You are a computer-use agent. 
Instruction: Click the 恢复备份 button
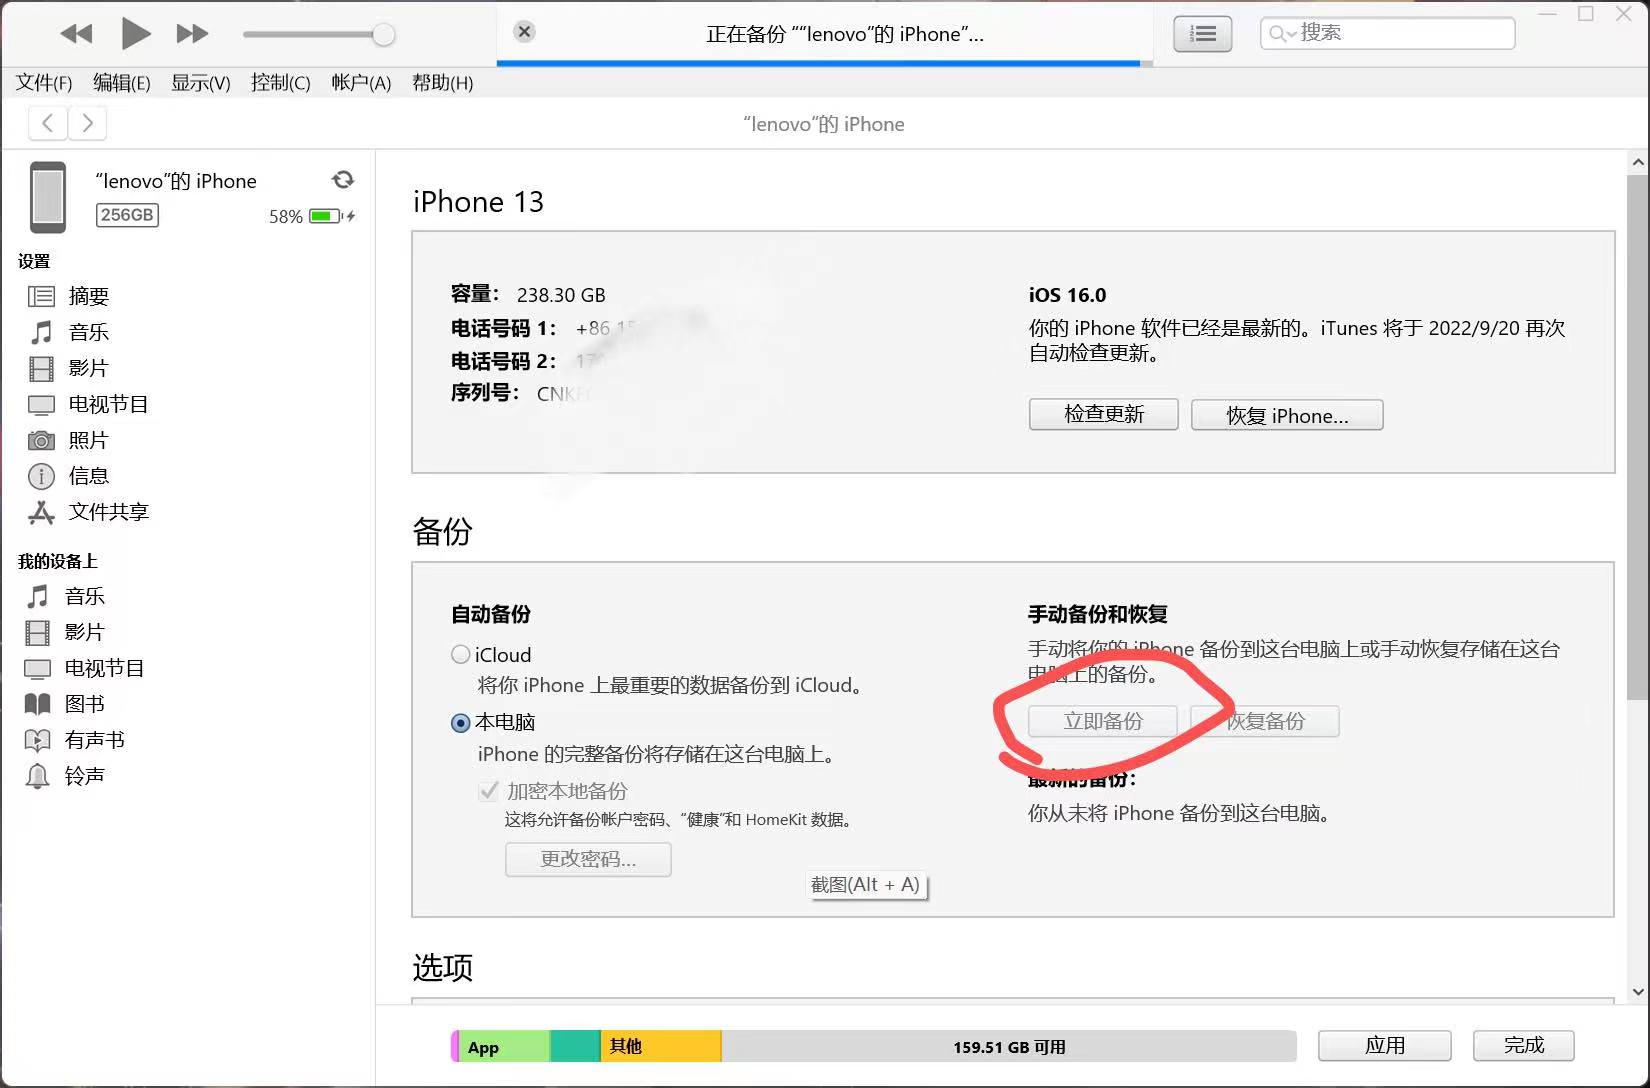pyautogui.click(x=1265, y=722)
